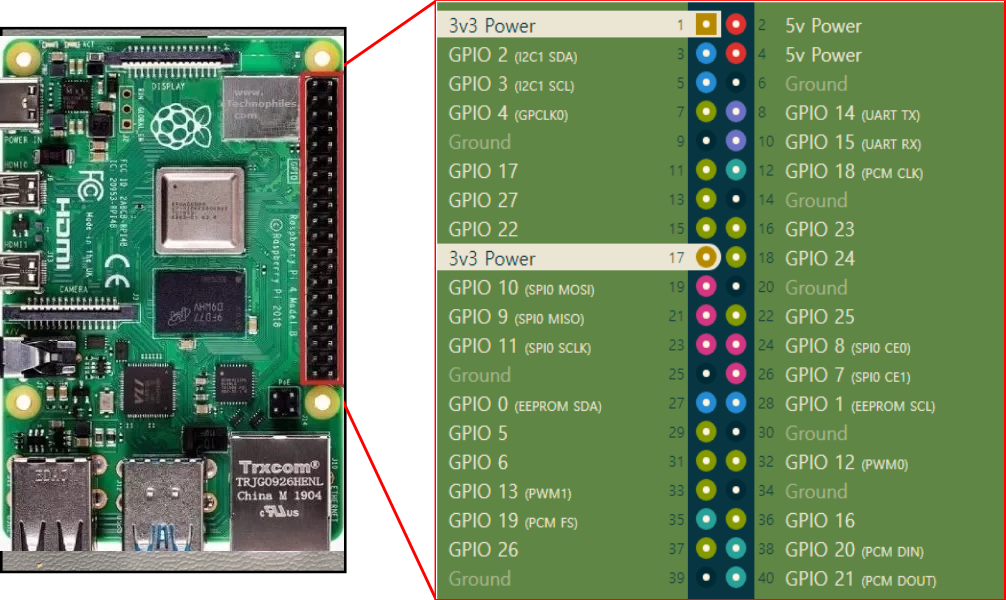Click the red pin 4 dot for 5v Power
The height and width of the screenshot is (600, 1006).
[x=736, y=54]
